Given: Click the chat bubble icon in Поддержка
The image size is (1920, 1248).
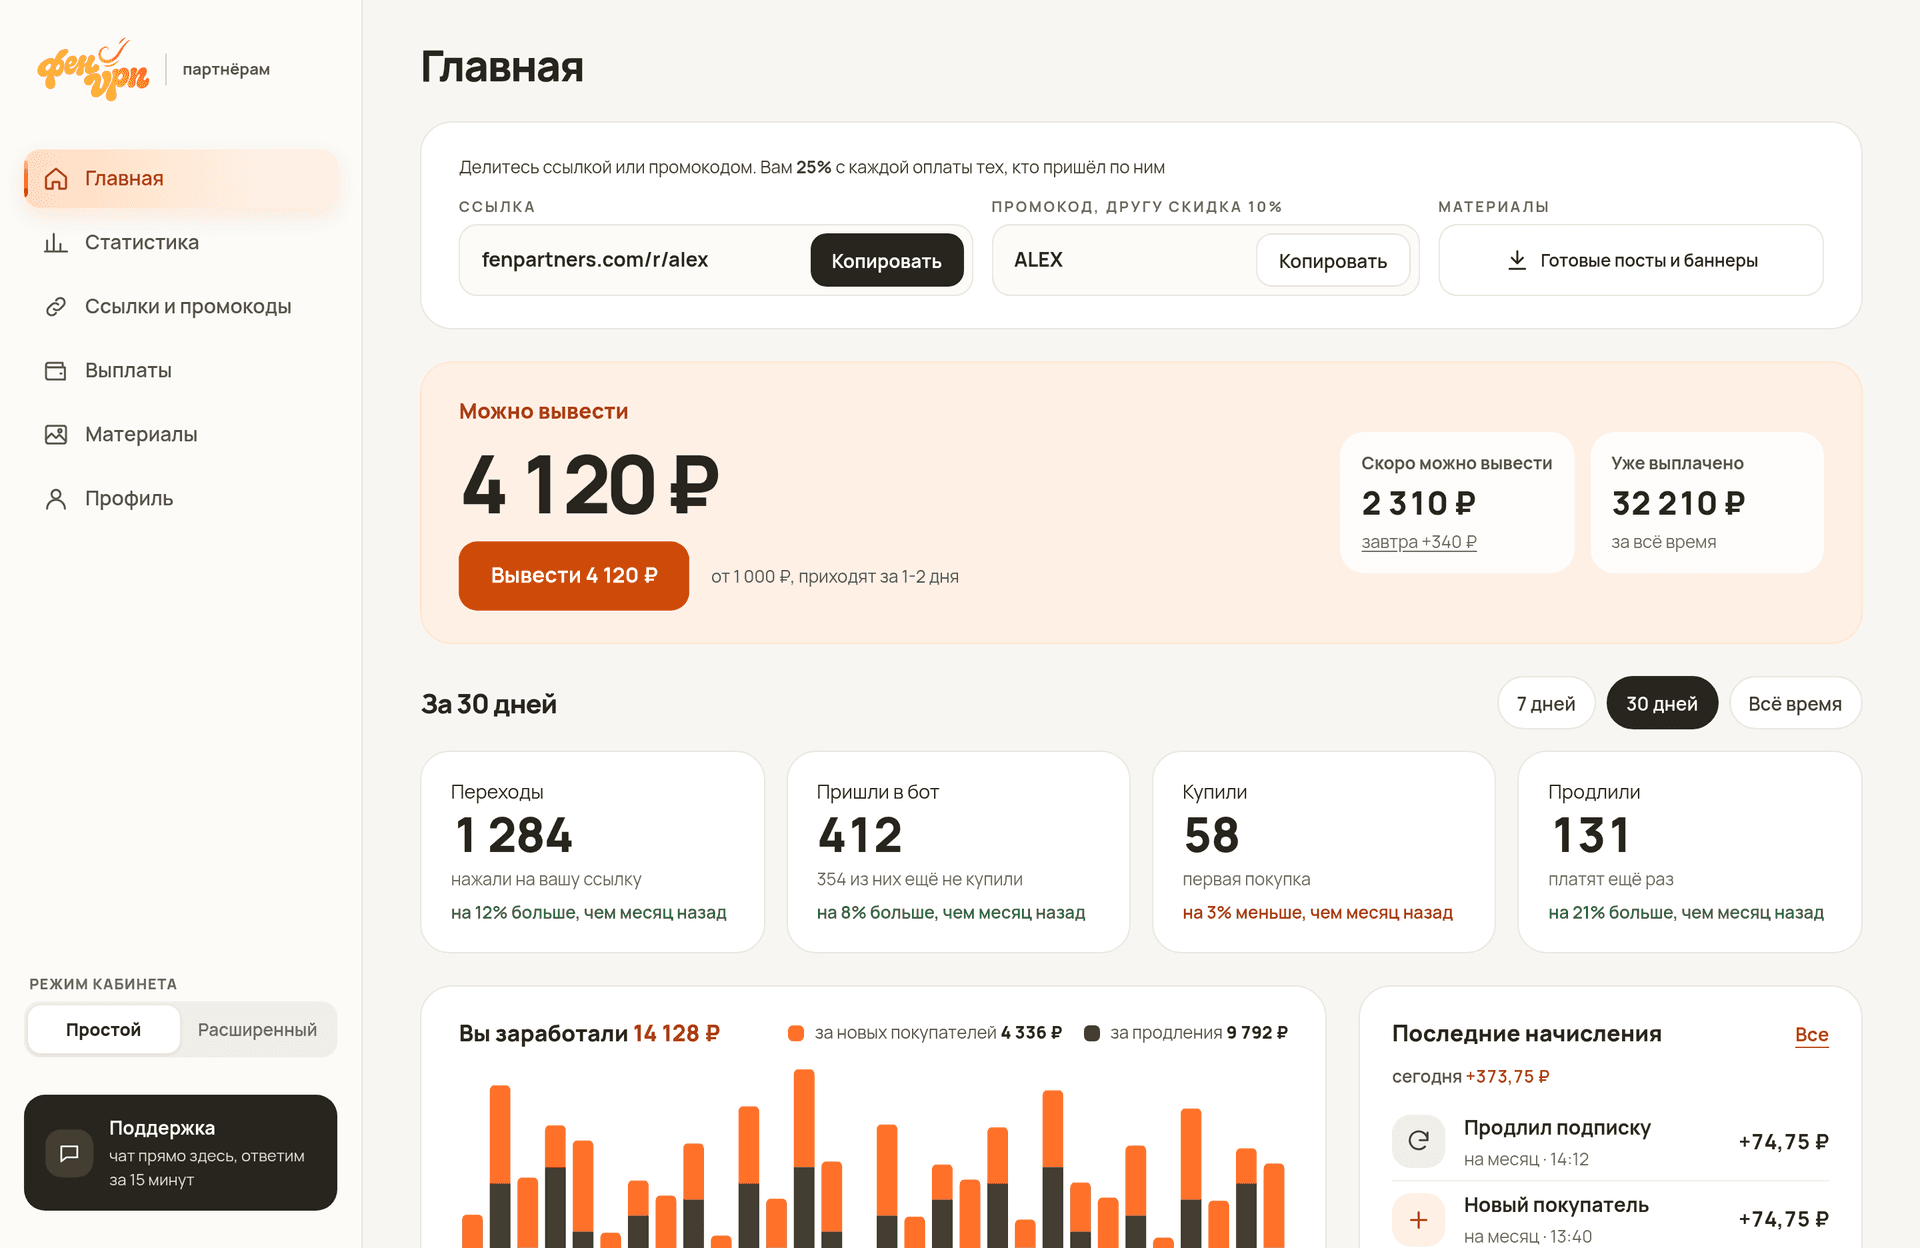Looking at the screenshot, I should tap(69, 1153).
